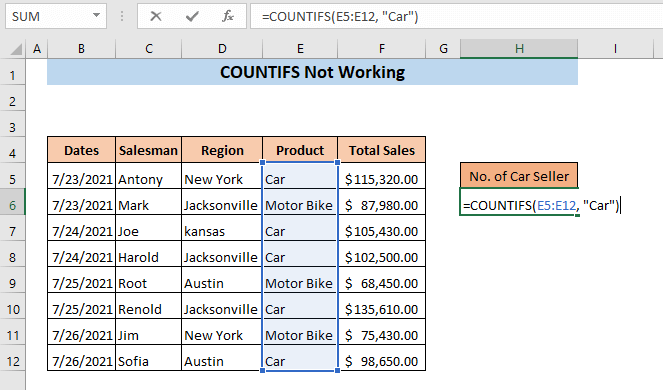Select column I header
Viewport: 663px width, 390px height.
[x=615, y=49]
